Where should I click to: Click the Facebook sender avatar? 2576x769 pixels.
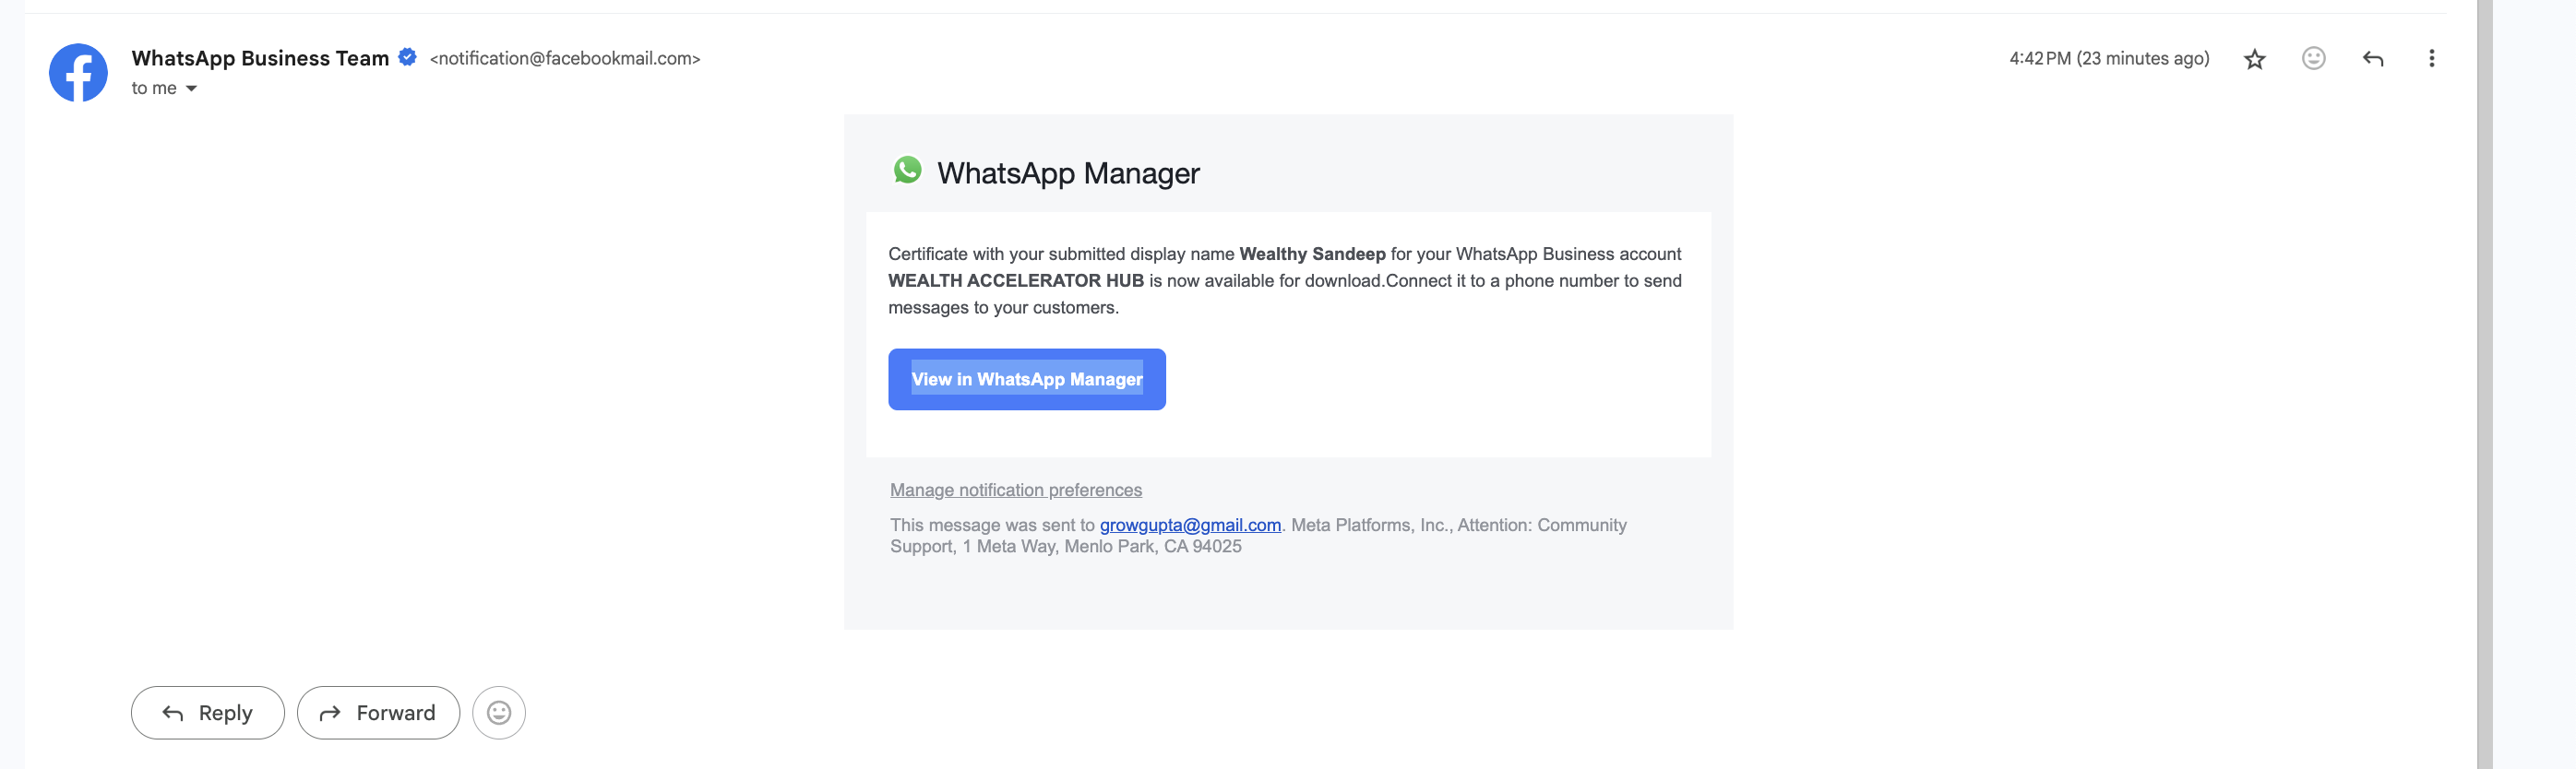pos(78,72)
